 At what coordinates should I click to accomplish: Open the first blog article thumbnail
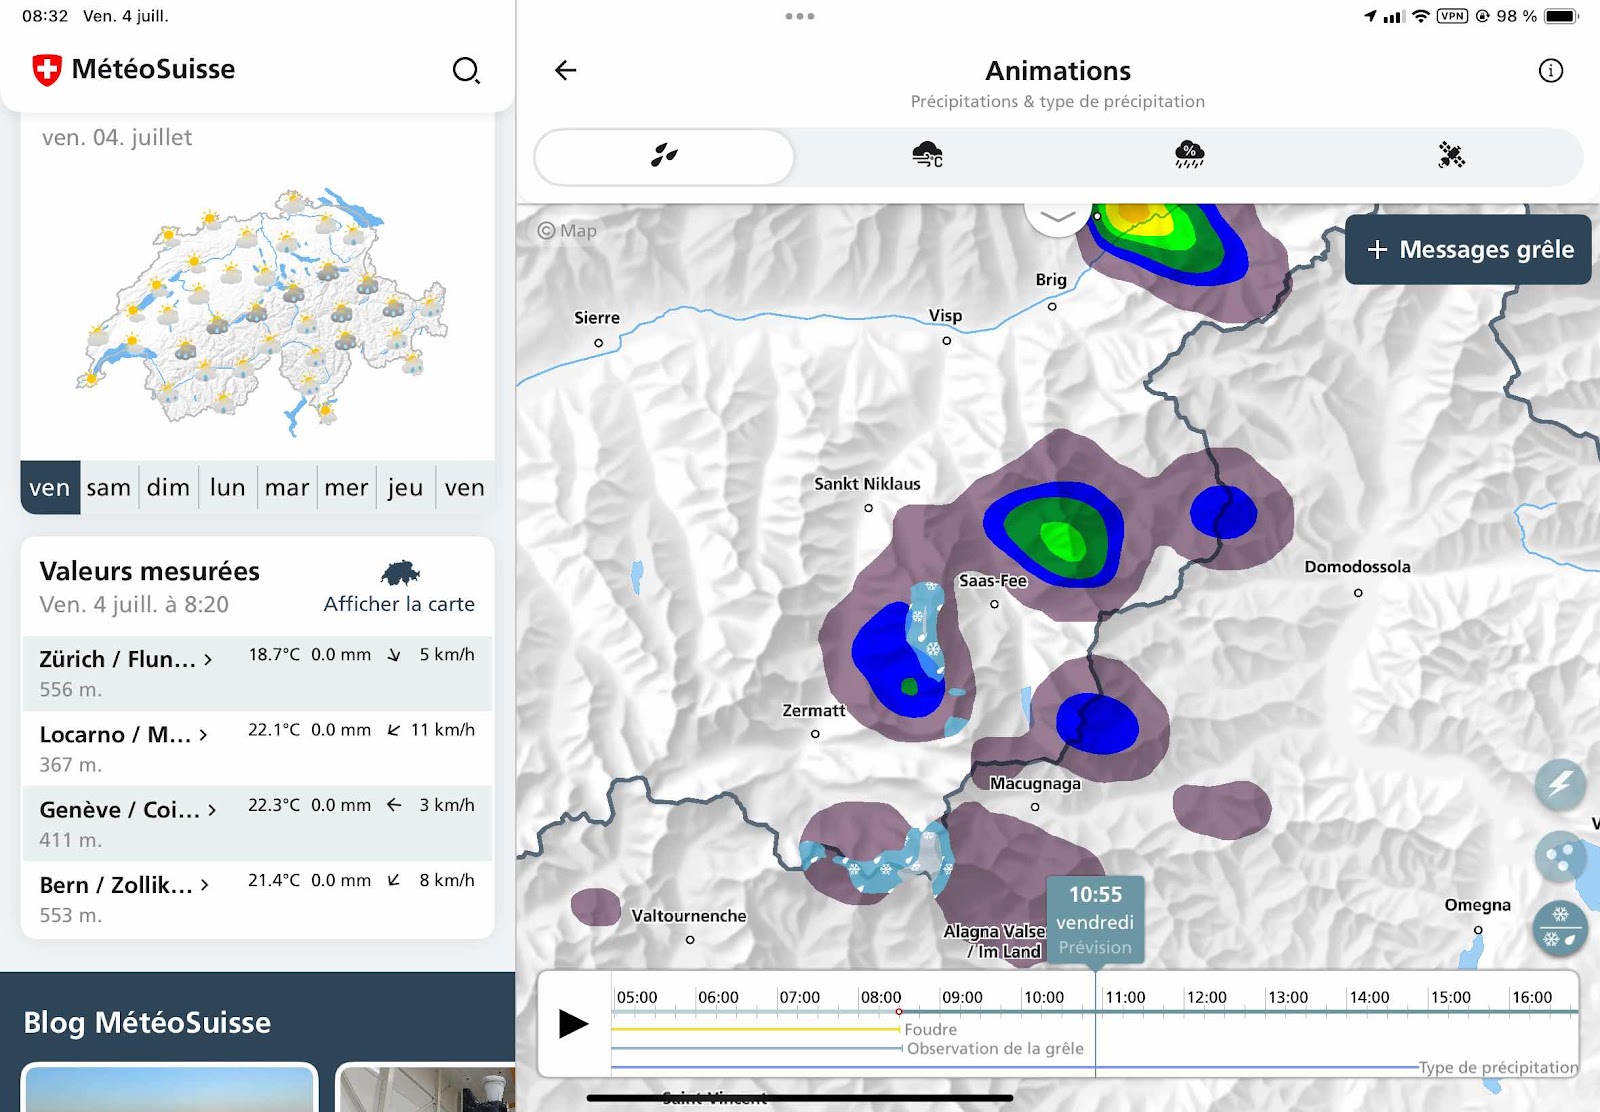click(169, 1087)
